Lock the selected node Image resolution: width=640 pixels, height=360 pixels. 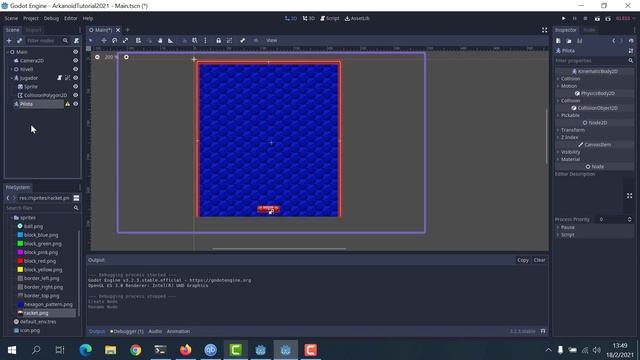(218, 40)
